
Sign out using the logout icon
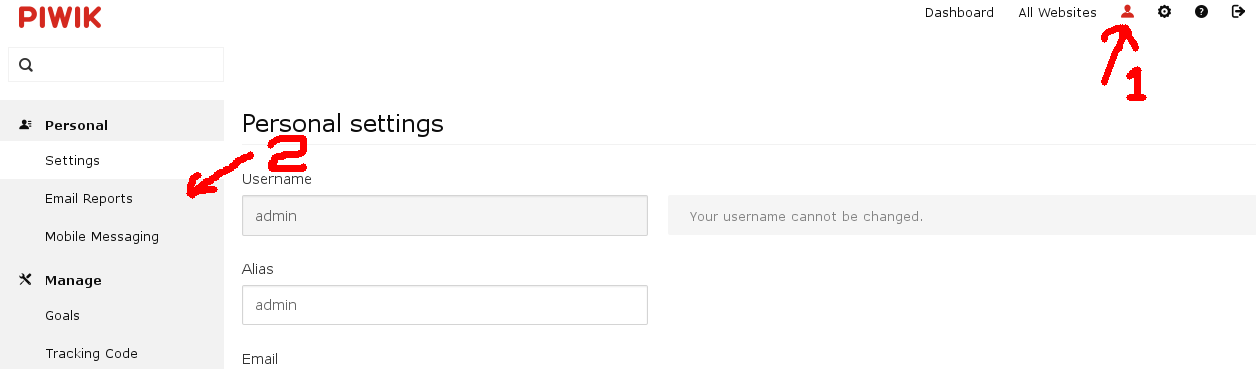click(1238, 12)
